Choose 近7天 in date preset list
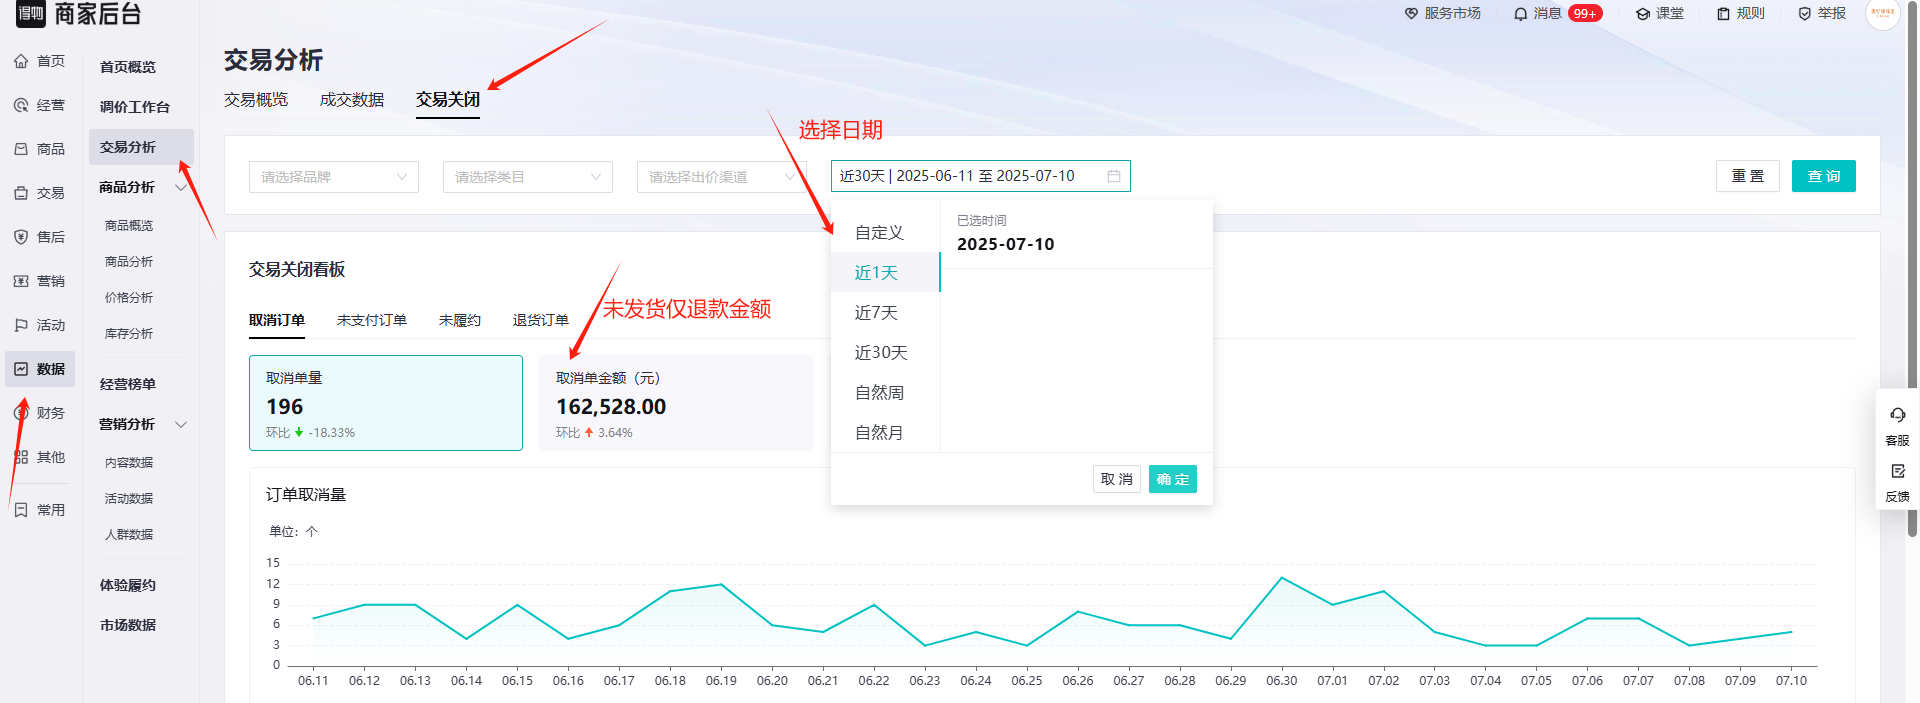 (x=876, y=313)
